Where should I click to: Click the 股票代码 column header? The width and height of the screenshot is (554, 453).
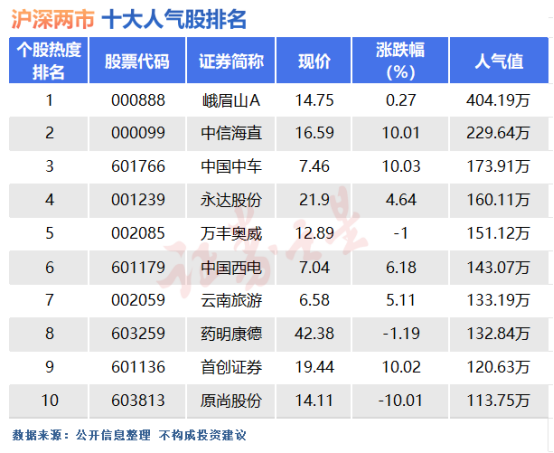point(137,60)
